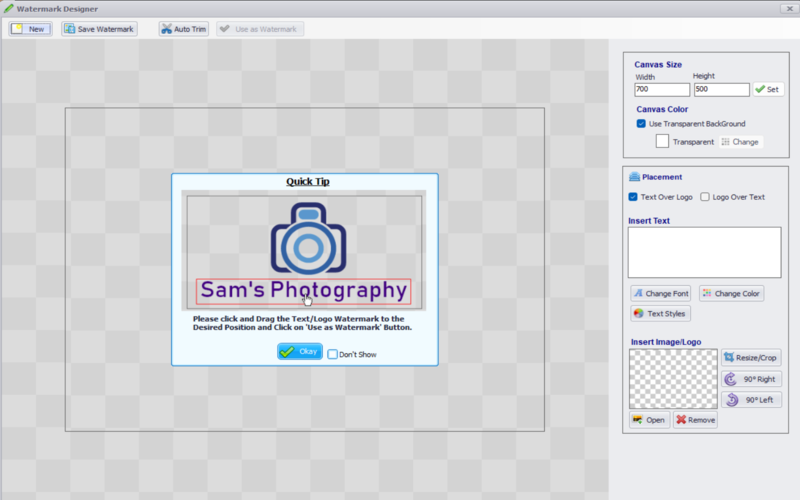Click the camera logo in Quick Tip
Image resolution: width=800 pixels, height=500 pixels.
click(308, 238)
